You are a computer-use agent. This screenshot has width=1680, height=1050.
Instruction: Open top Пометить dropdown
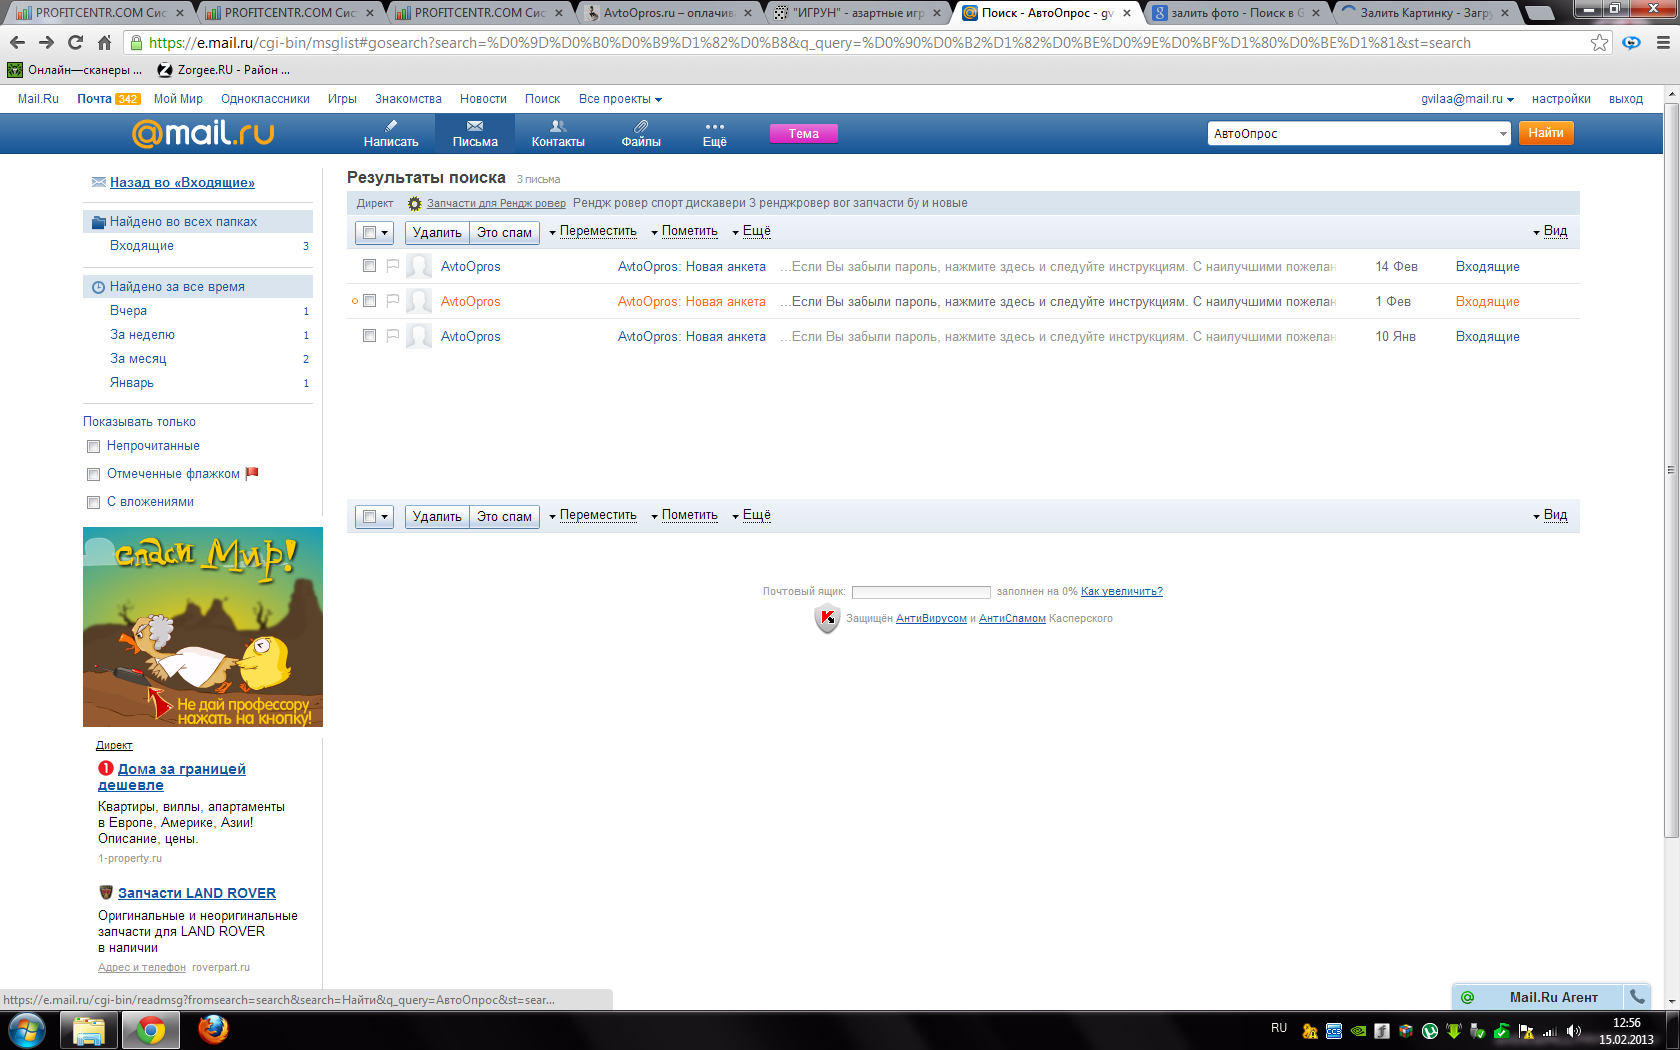tap(685, 231)
